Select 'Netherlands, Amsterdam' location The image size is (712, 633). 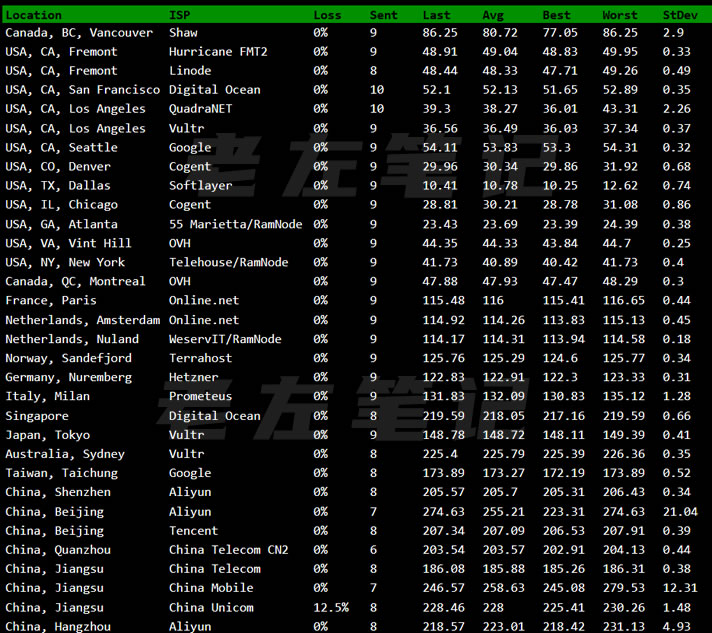click(83, 320)
